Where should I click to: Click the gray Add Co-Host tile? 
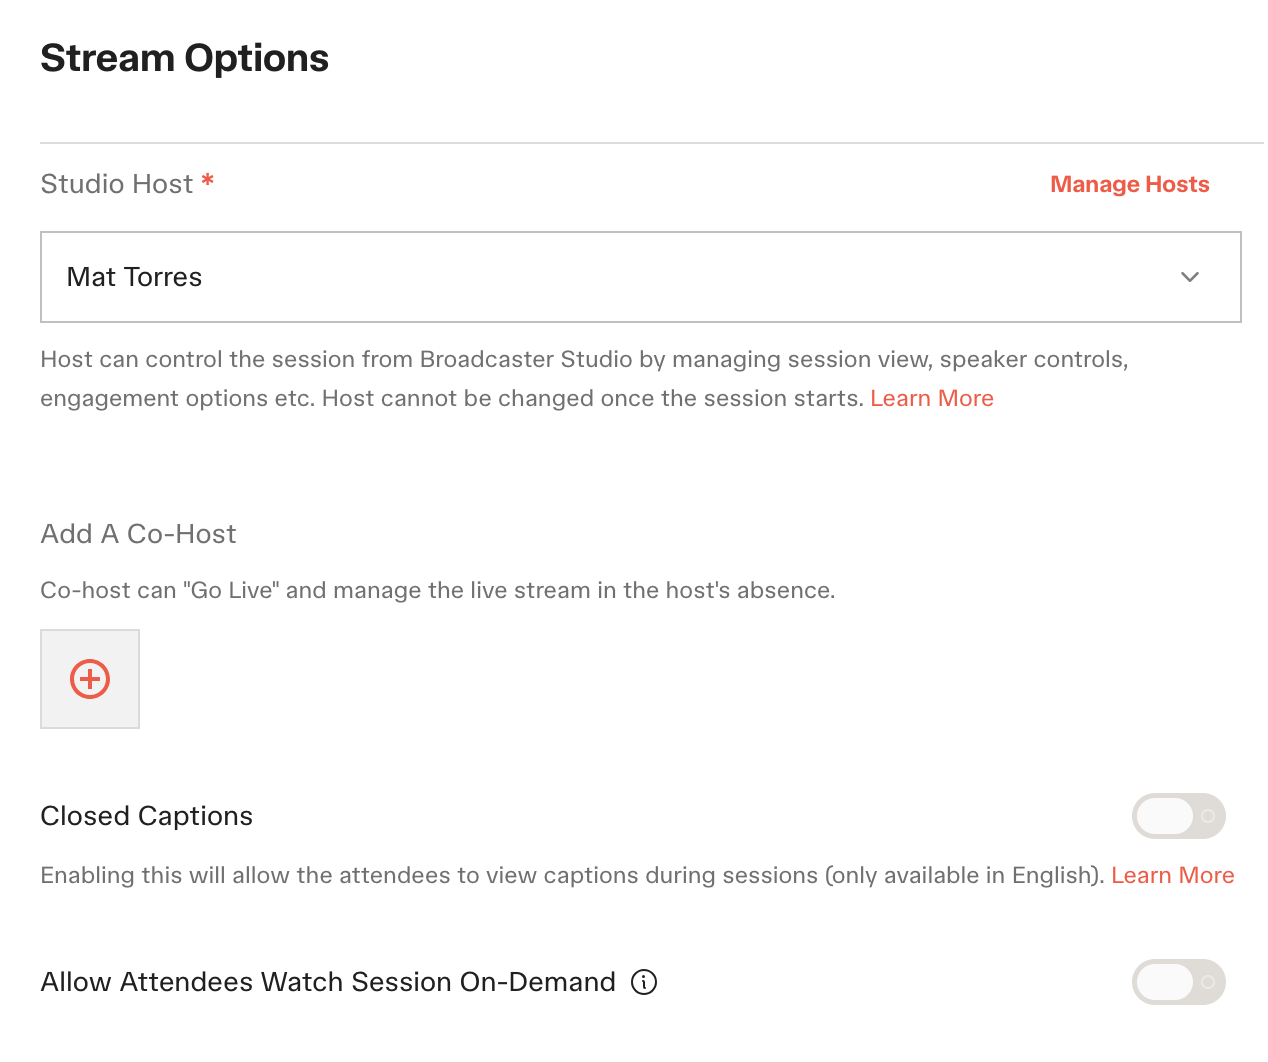coord(90,679)
